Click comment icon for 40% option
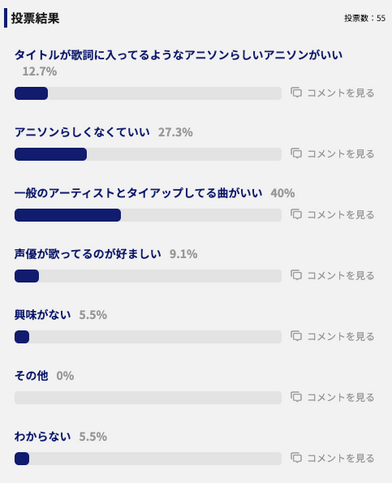The width and height of the screenshot is (392, 483). 296,214
